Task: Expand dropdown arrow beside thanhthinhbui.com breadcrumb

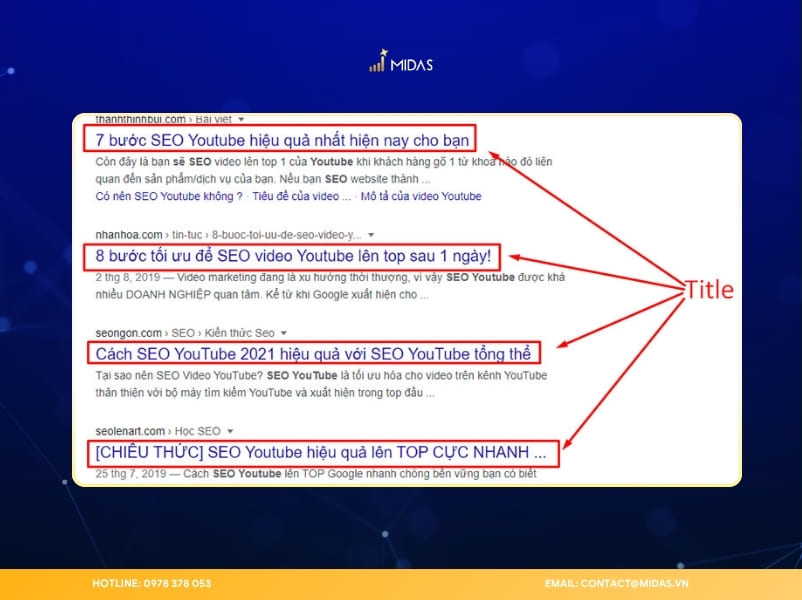Action: (241, 120)
